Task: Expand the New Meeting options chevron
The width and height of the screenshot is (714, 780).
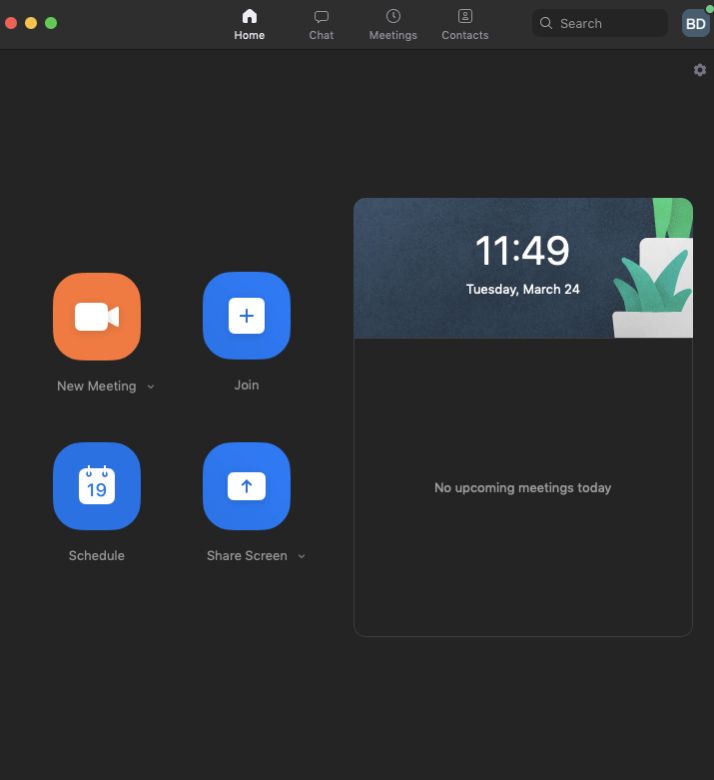Action: [x=151, y=387]
